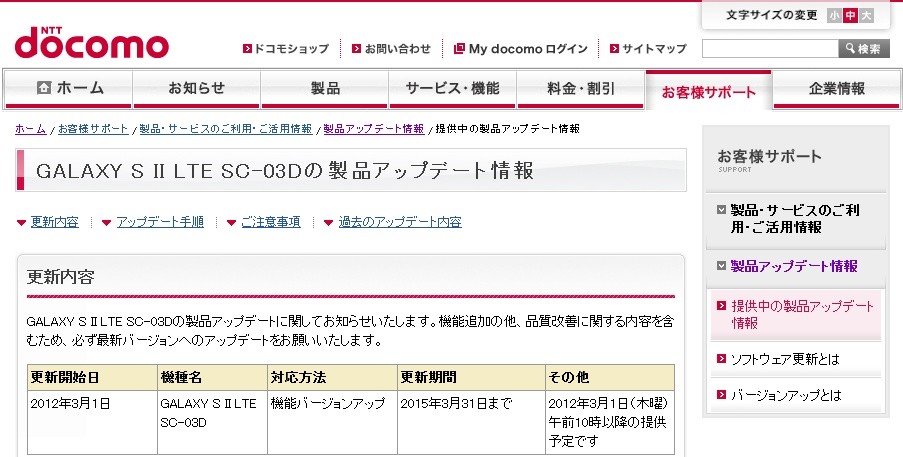Image resolution: width=903 pixels, height=457 pixels.
Task: Click the 更新期間 table header
Action: coord(471,378)
